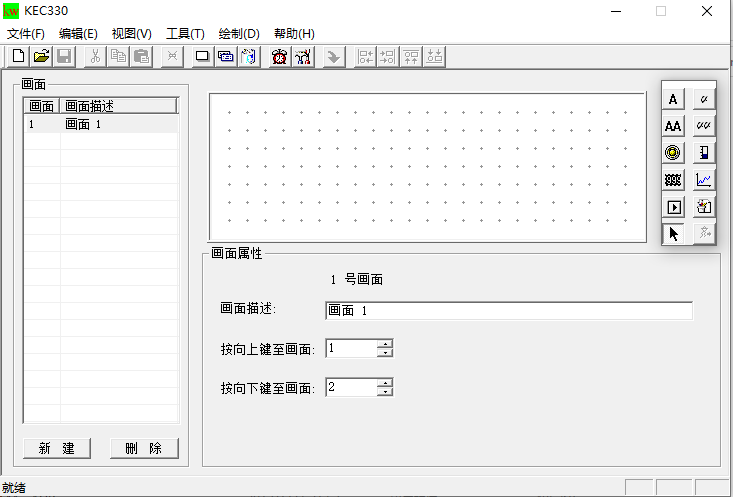Click the 画面描述 column header
Viewport: 733px width, 497px height.
pyautogui.click(x=118, y=106)
